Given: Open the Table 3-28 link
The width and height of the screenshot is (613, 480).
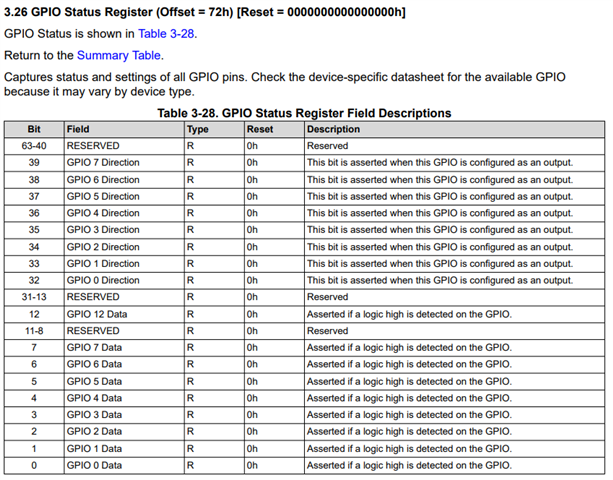Looking at the screenshot, I should tap(166, 34).
